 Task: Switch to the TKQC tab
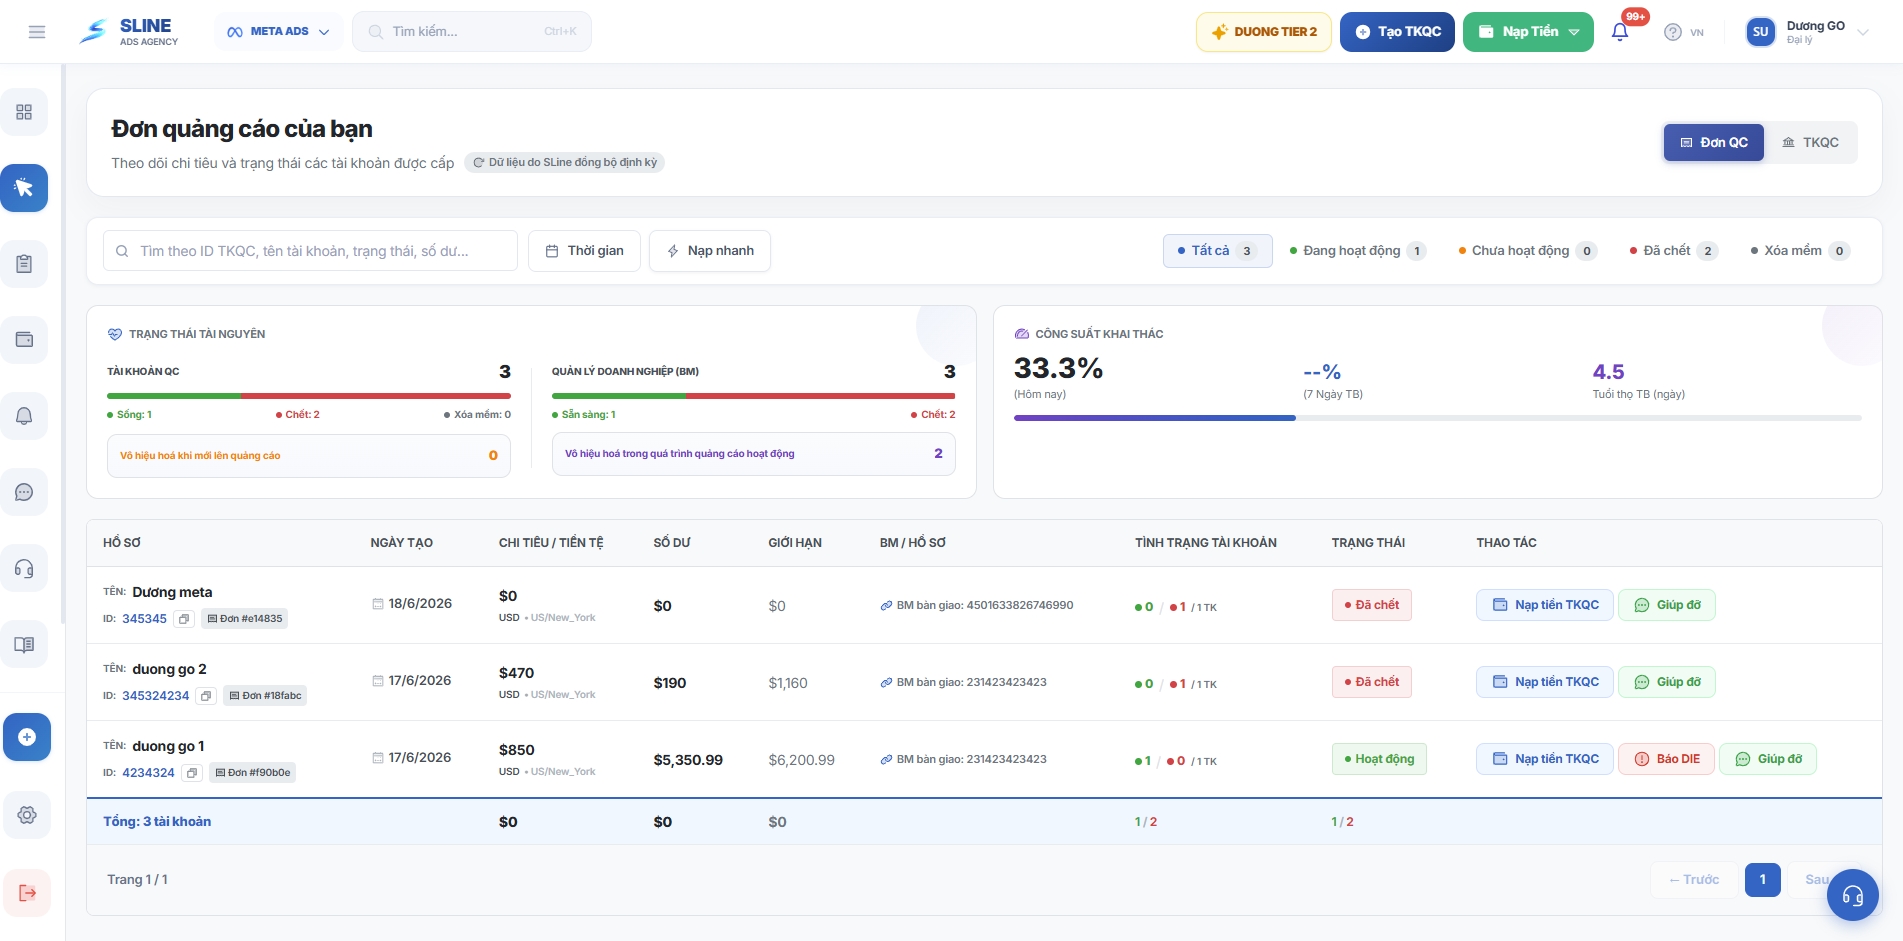point(1811,142)
